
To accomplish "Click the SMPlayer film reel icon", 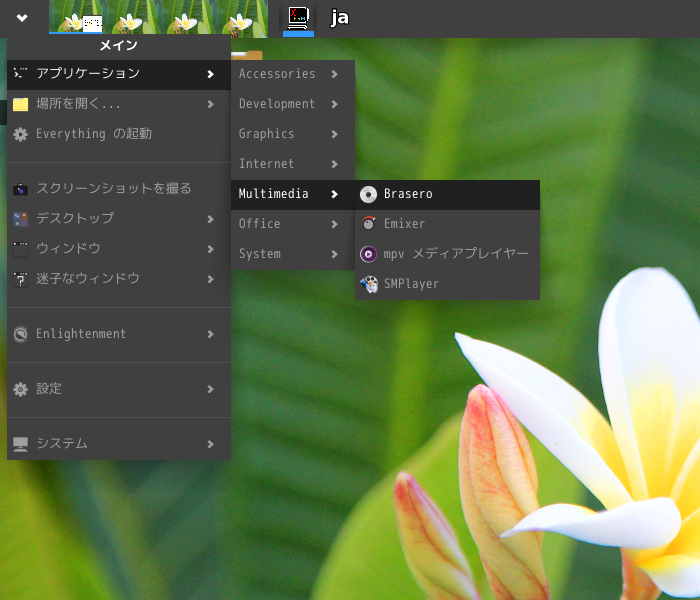I will (369, 284).
